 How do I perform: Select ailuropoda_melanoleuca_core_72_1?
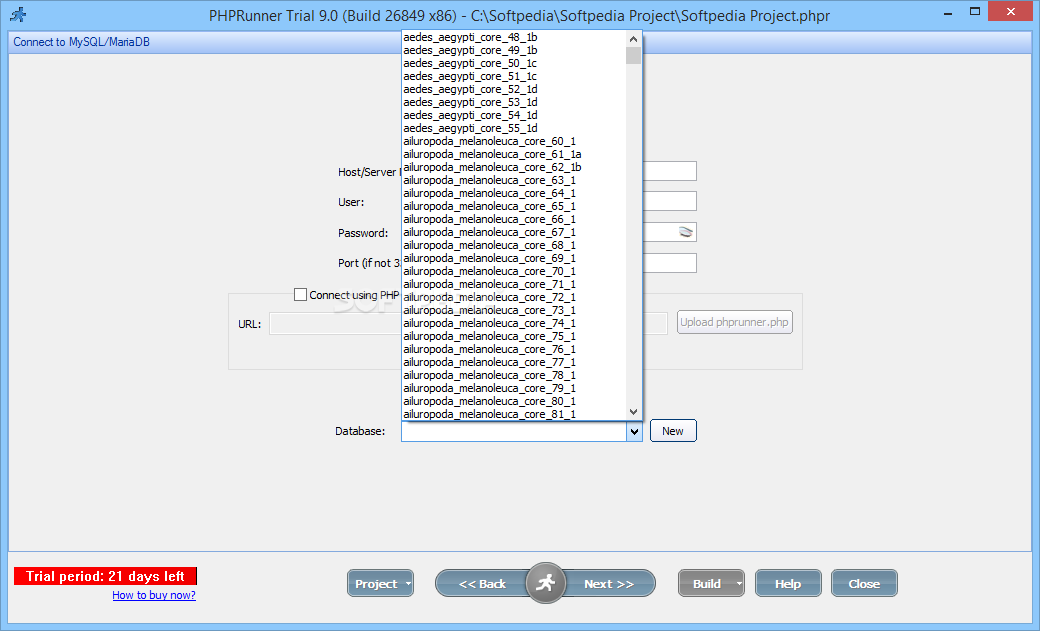(x=513, y=297)
